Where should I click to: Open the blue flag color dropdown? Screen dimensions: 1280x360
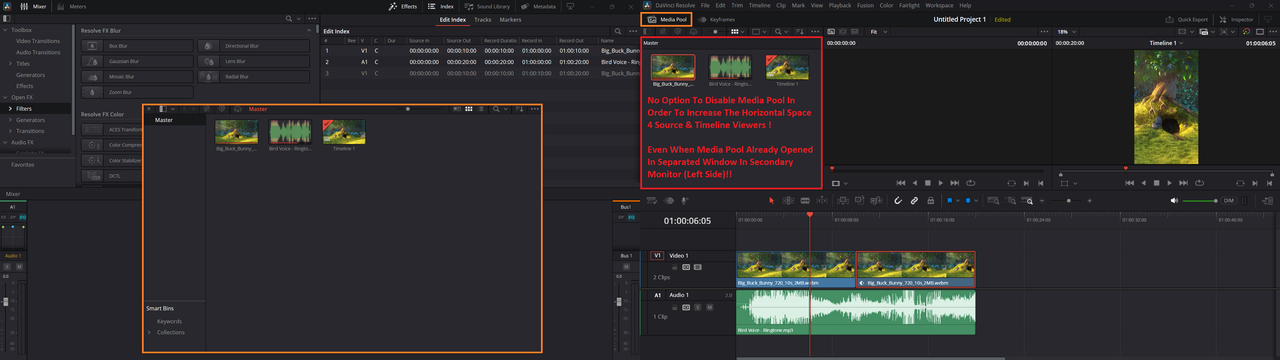[959, 200]
